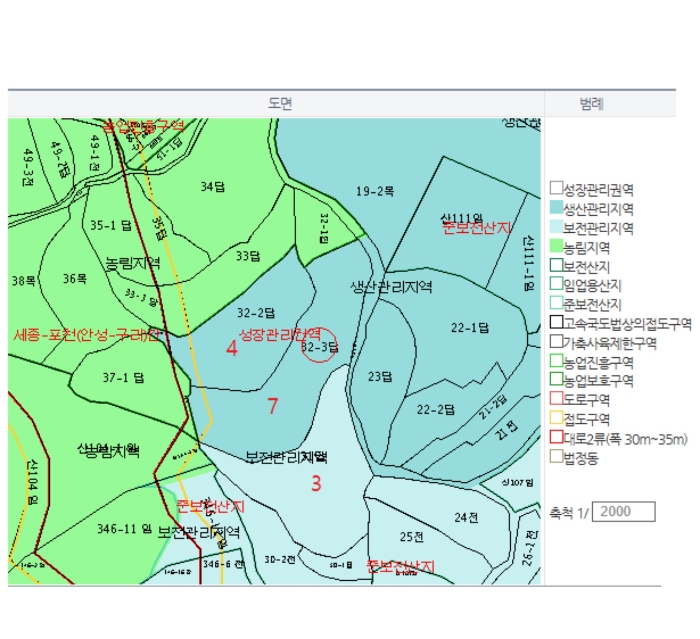Select the 가축사육제한구역 legend box
700x639 pixels.
point(556,341)
